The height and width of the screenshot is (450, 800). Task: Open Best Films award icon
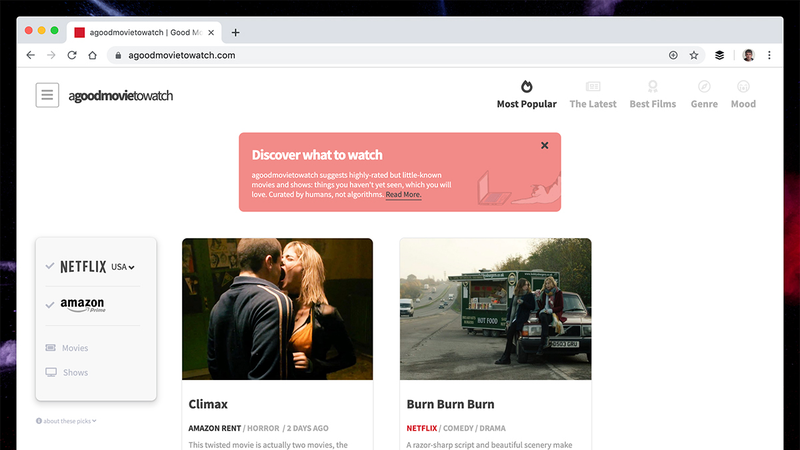pos(653,86)
